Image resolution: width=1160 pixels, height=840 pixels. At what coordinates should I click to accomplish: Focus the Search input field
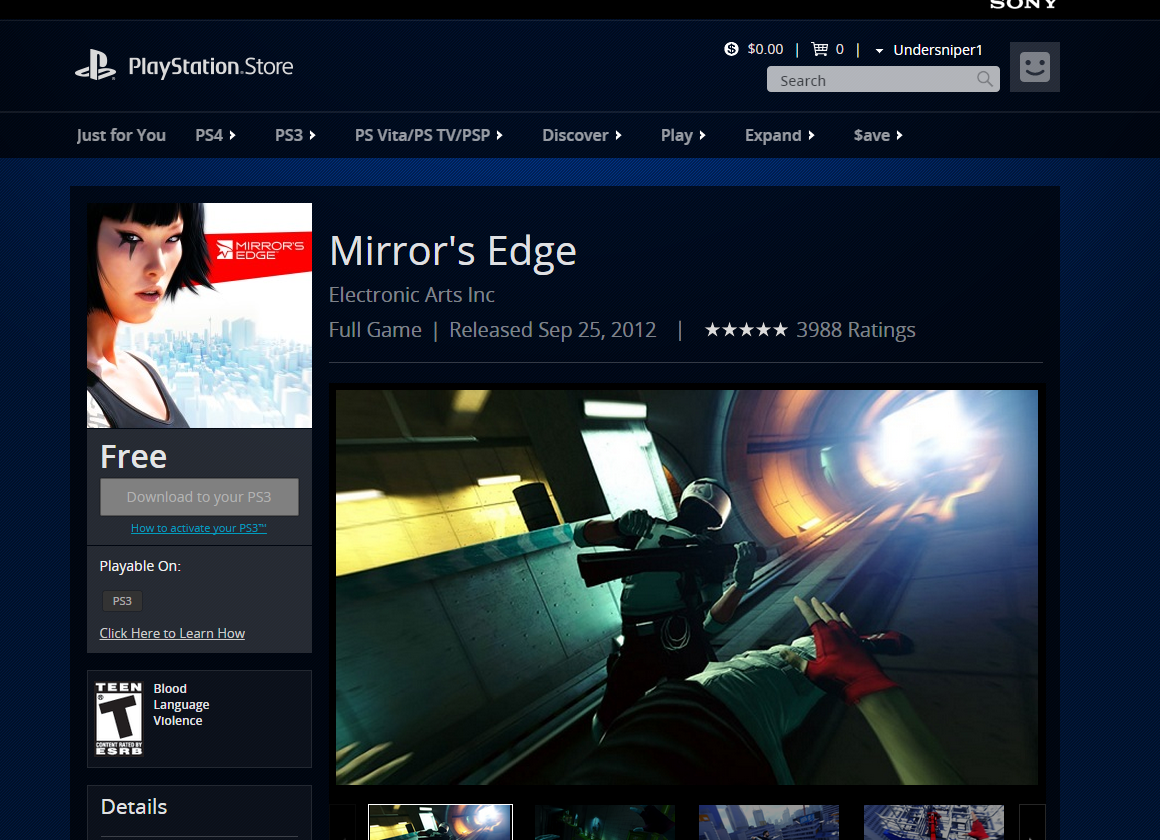[883, 79]
